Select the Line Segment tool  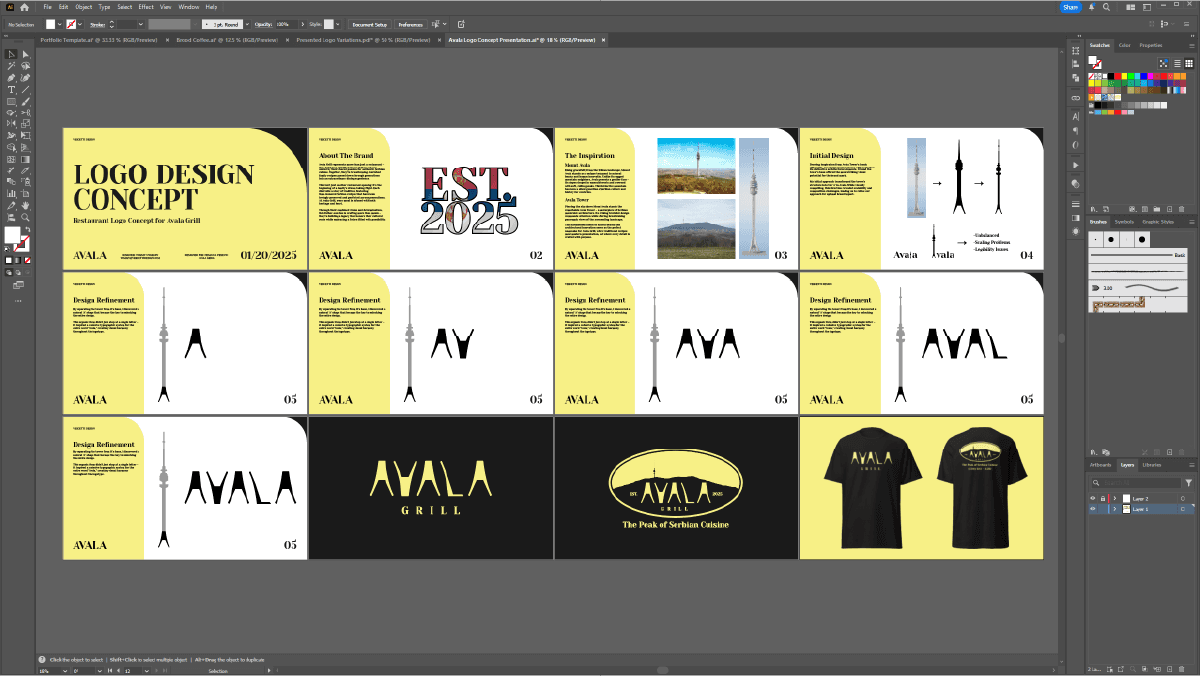coord(25,89)
